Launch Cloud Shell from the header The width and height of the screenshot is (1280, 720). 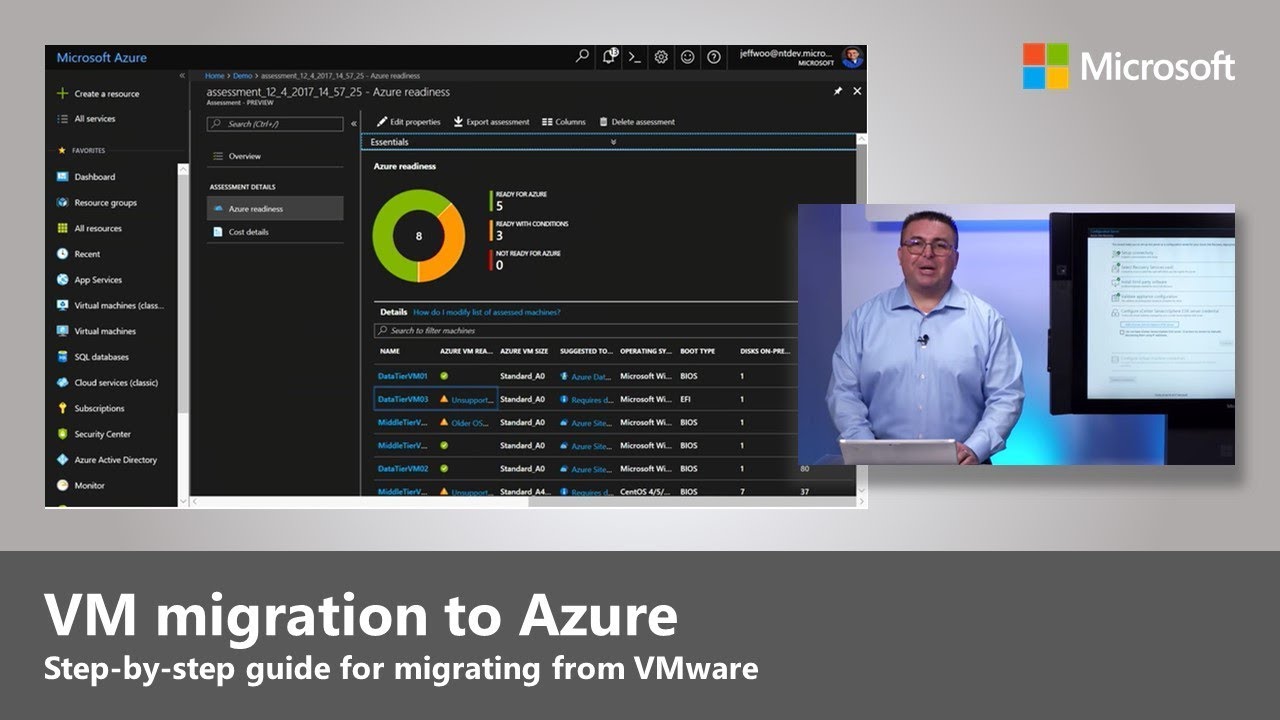(x=635, y=57)
